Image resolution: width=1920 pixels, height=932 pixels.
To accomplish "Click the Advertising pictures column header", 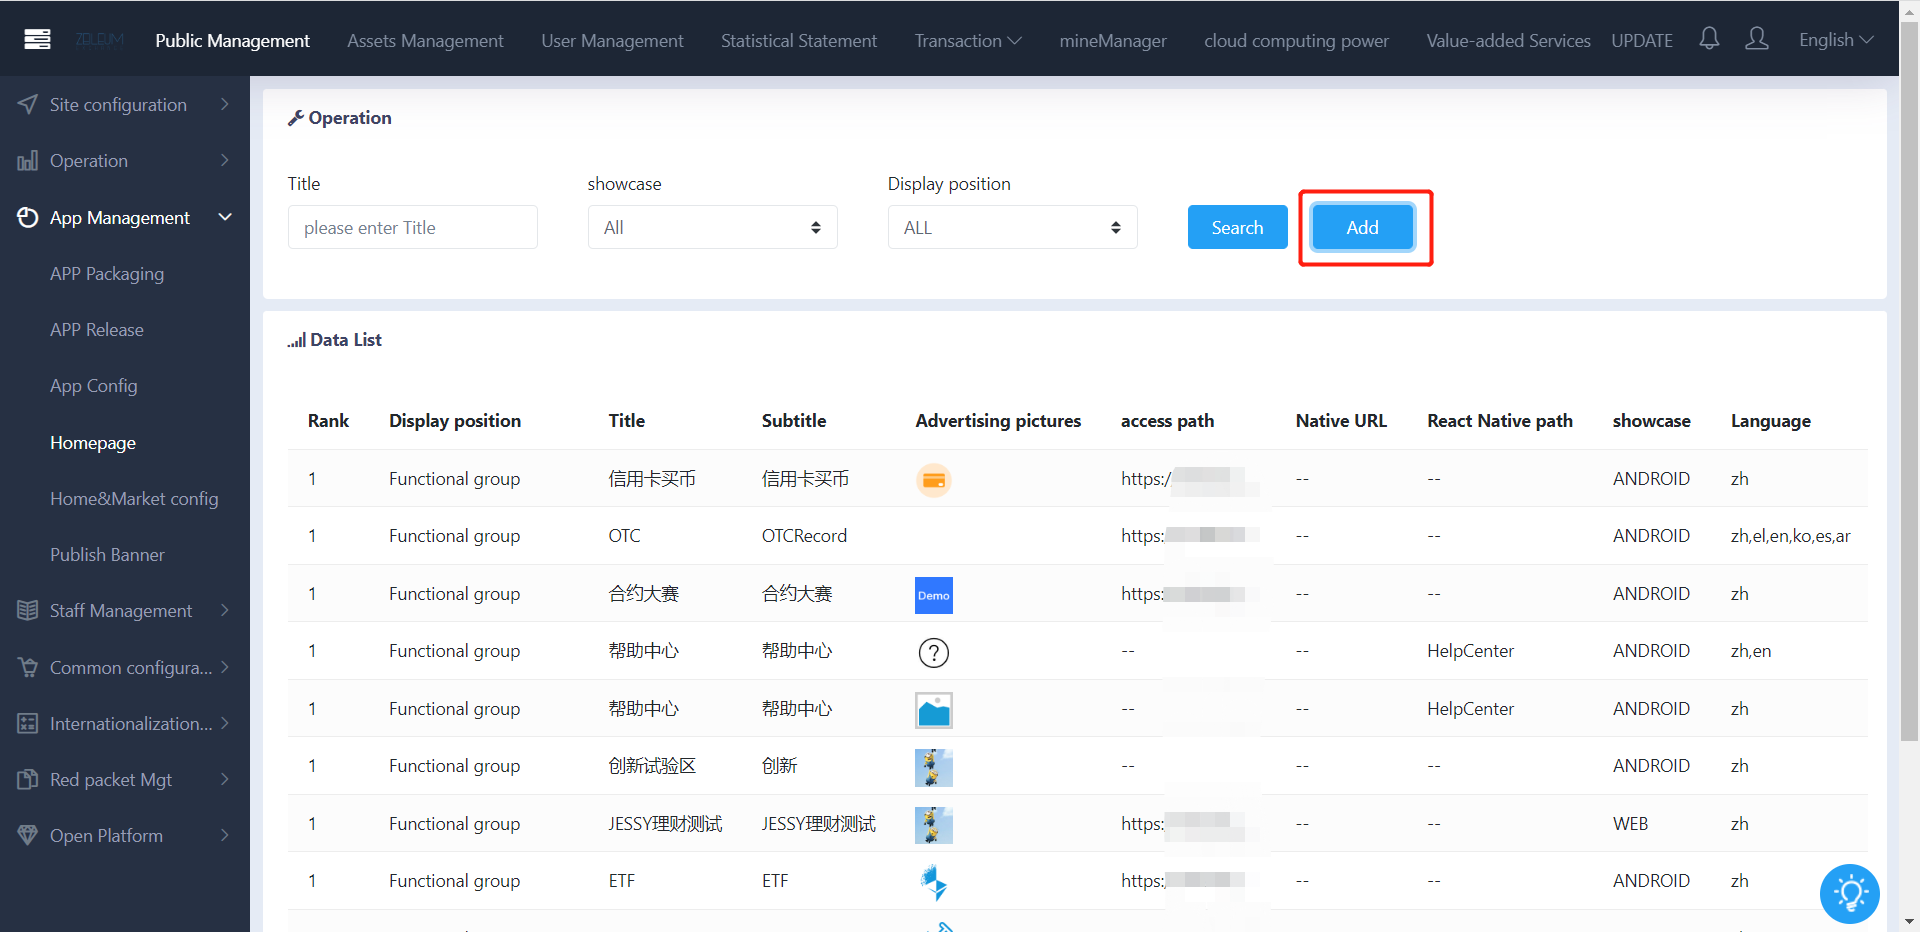I will pyautogui.click(x=998, y=421).
